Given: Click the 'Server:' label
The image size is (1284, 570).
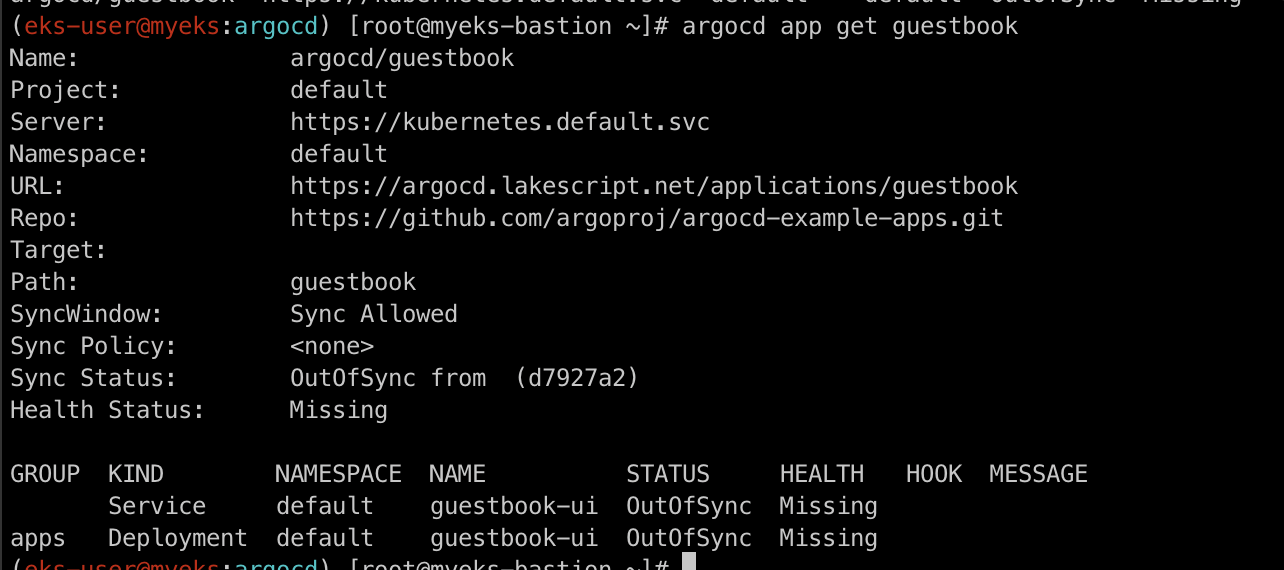Looking at the screenshot, I should (x=58, y=123).
